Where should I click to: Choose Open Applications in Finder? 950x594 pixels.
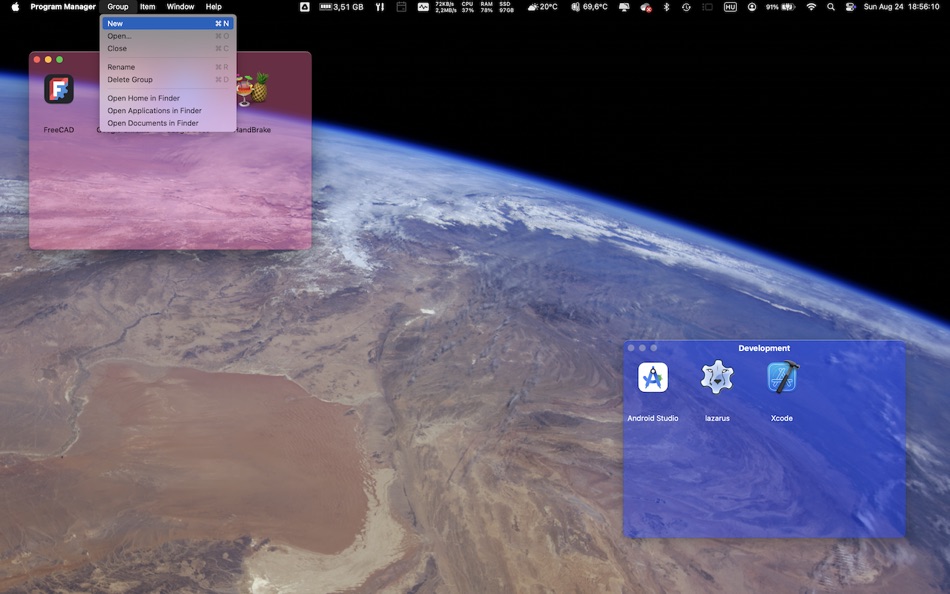pos(168,110)
